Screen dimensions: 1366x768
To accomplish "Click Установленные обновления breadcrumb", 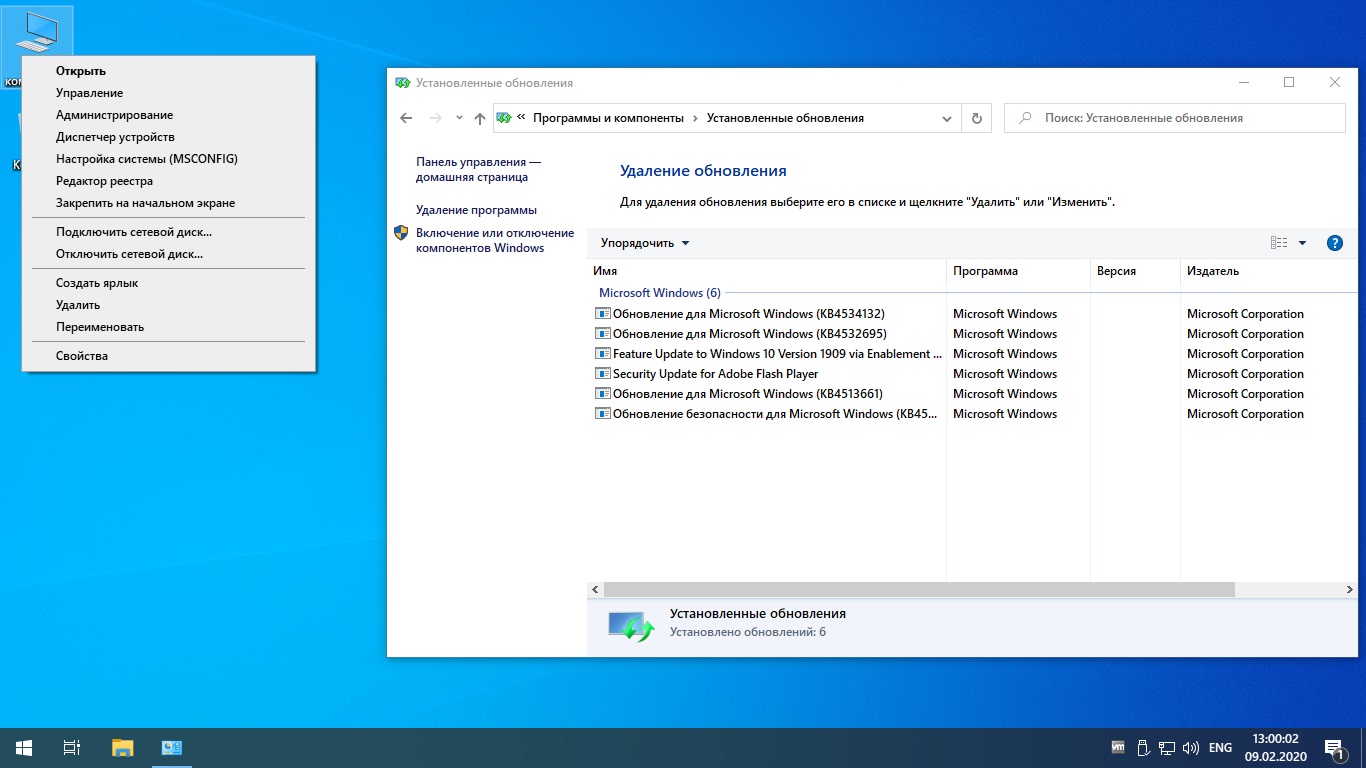I will click(x=785, y=118).
